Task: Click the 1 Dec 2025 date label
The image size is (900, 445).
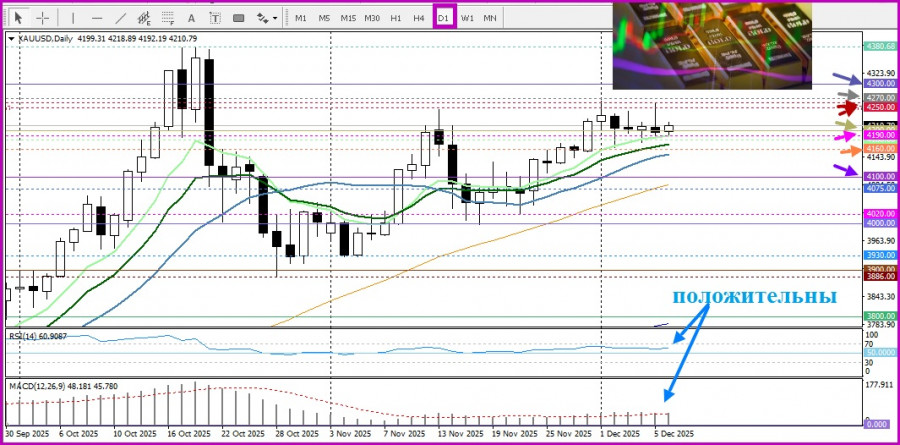Action: (x=622, y=434)
